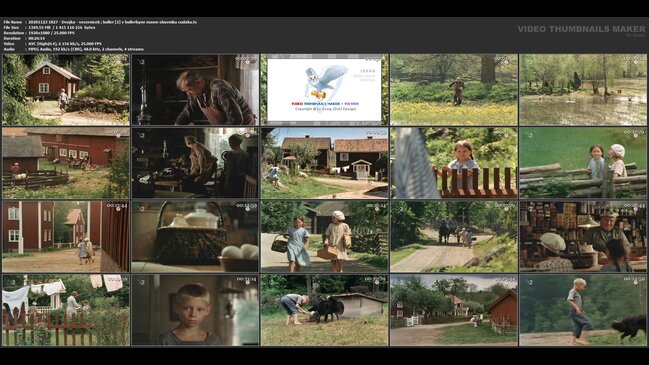The width and height of the screenshot is (649, 365).
Task: Open close-up of blond boy thumbnail
Action: pos(195,310)
